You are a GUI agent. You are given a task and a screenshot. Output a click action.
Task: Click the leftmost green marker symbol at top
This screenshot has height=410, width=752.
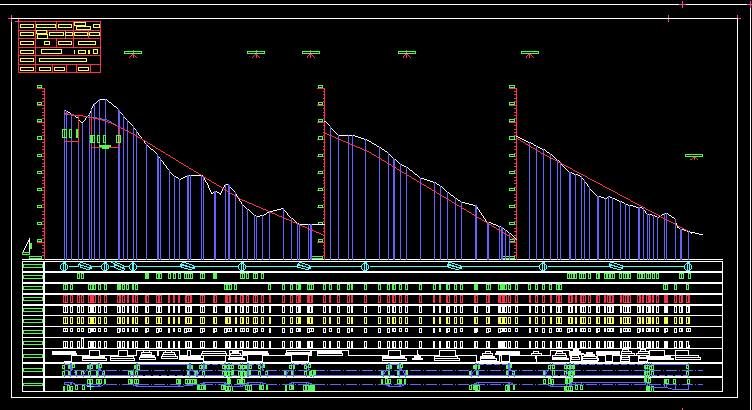click(x=133, y=53)
